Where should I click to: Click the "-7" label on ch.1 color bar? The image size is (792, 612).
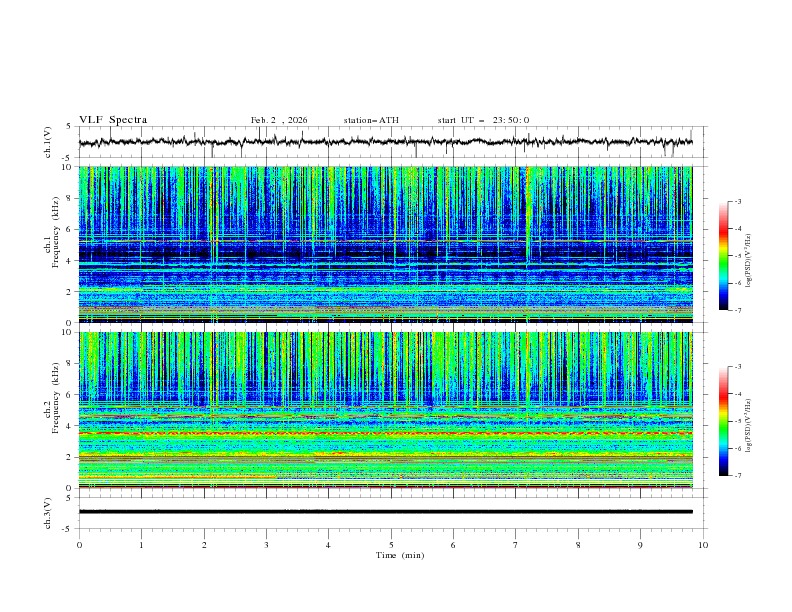738,310
